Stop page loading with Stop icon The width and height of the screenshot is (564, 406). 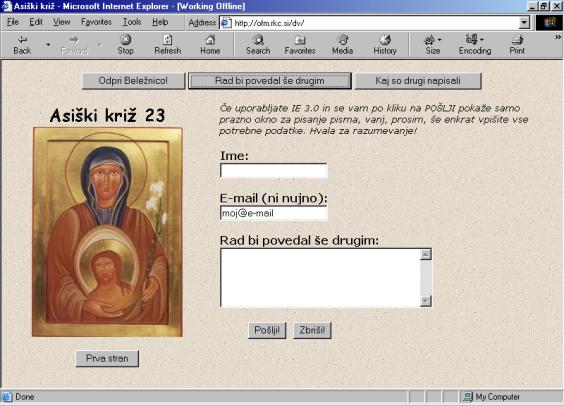(x=125, y=45)
